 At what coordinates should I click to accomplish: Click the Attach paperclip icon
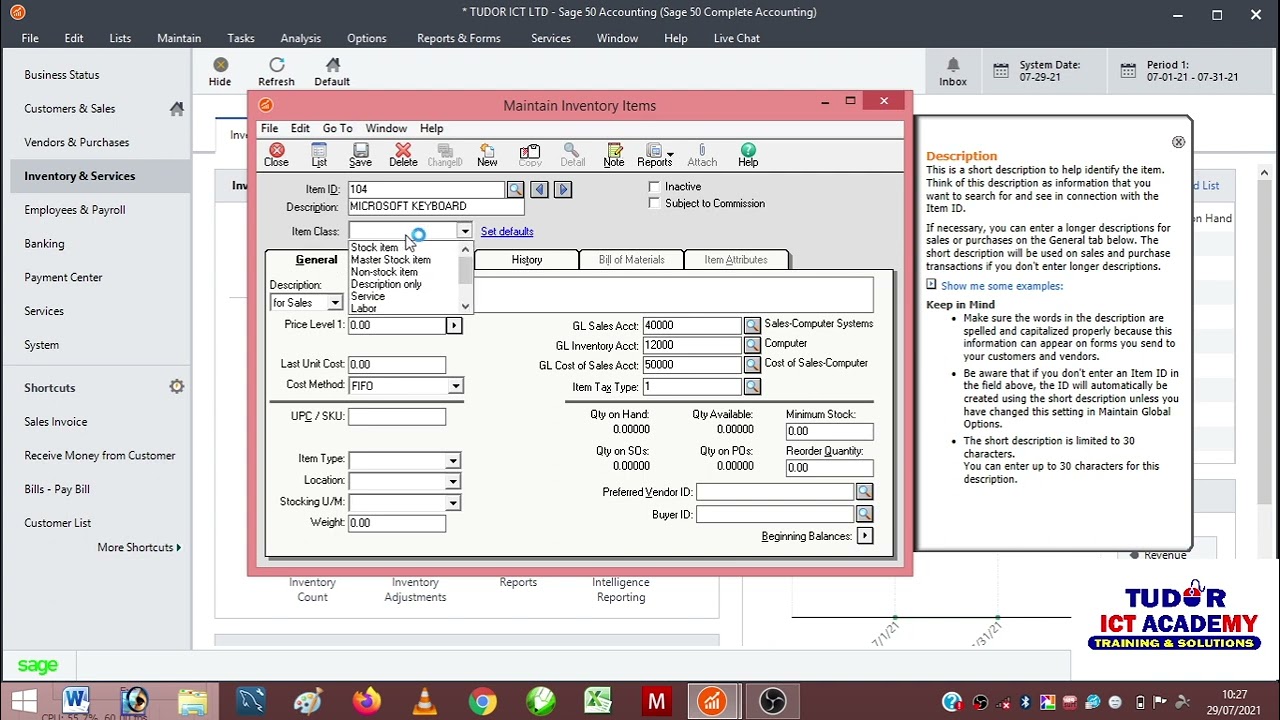coord(702,154)
